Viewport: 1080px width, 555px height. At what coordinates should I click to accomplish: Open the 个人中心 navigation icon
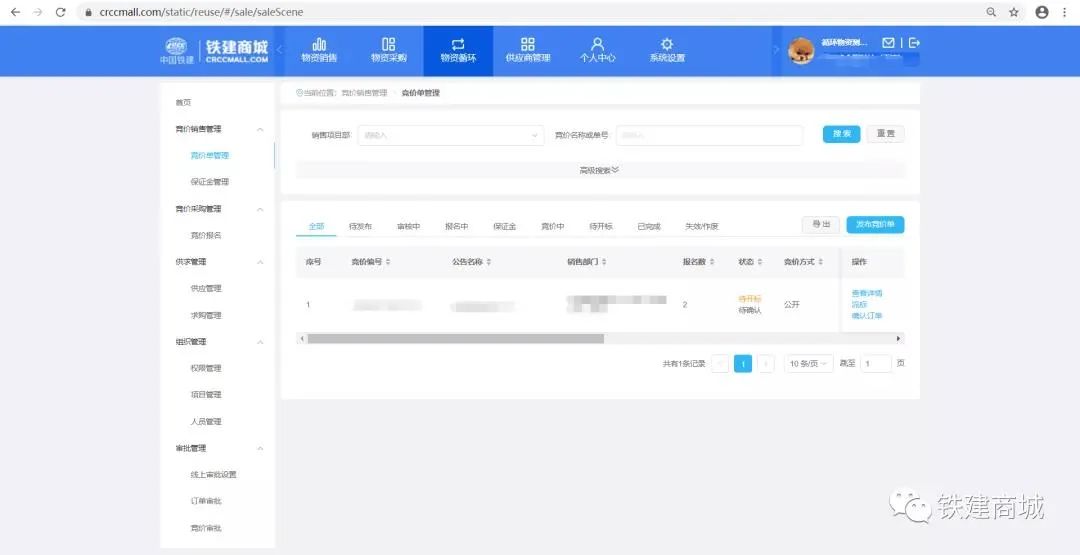tap(597, 44)
